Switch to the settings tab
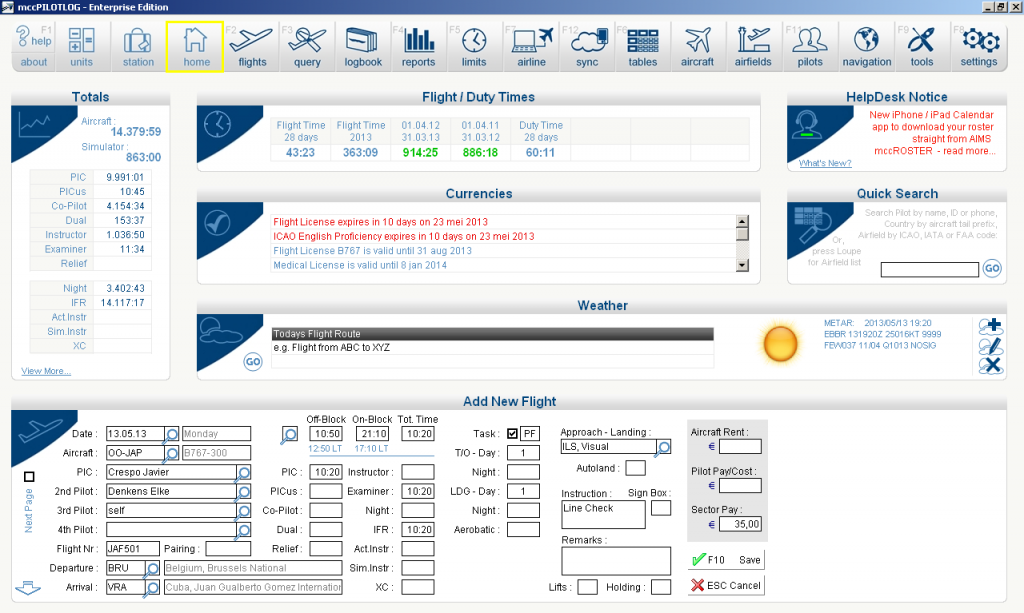 coord(978,47)
